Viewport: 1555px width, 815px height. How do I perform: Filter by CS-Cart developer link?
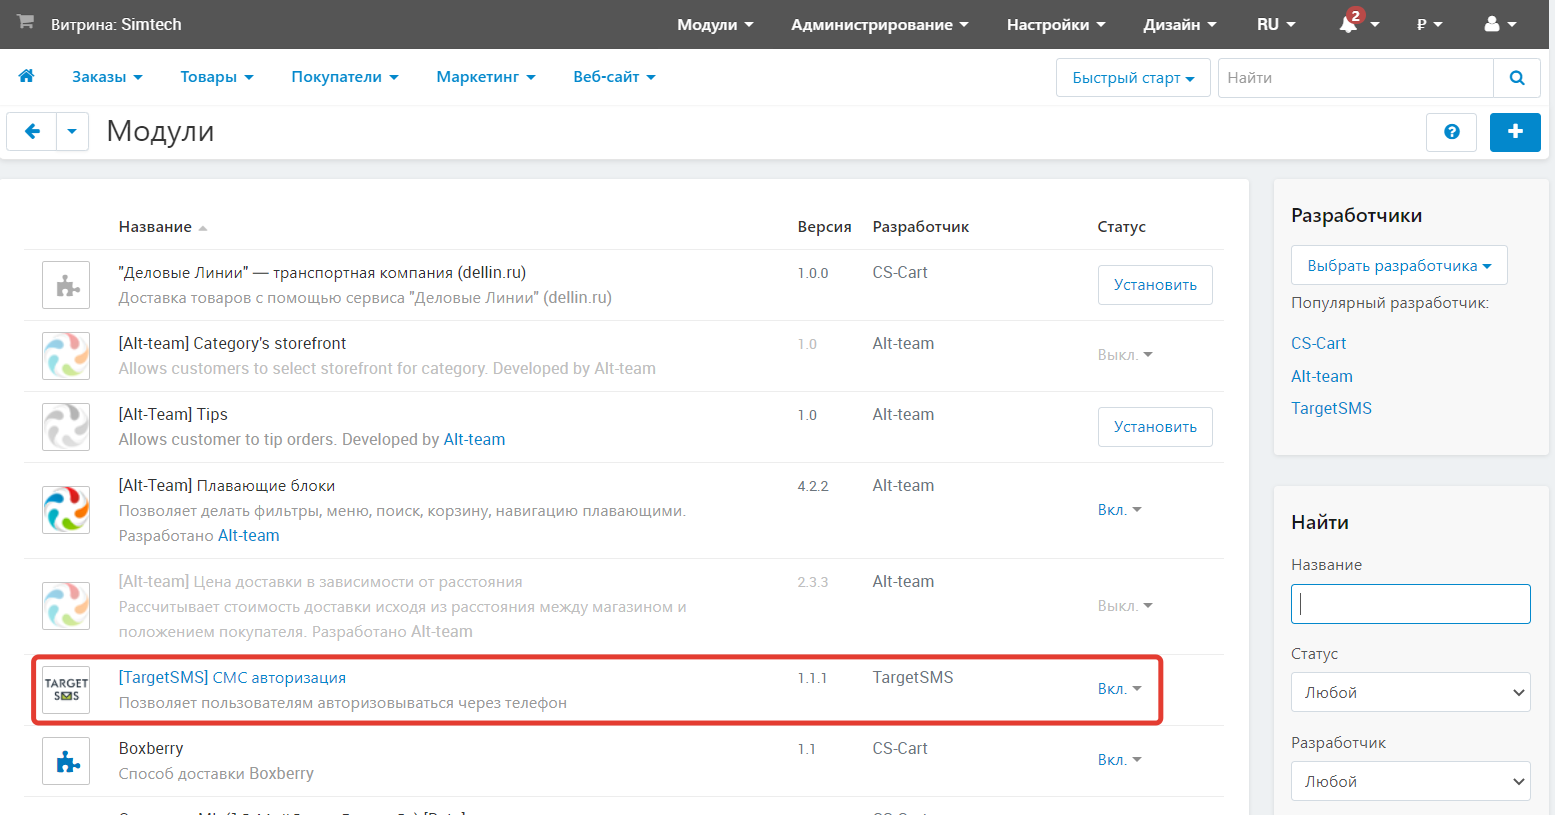[1318, 343]
